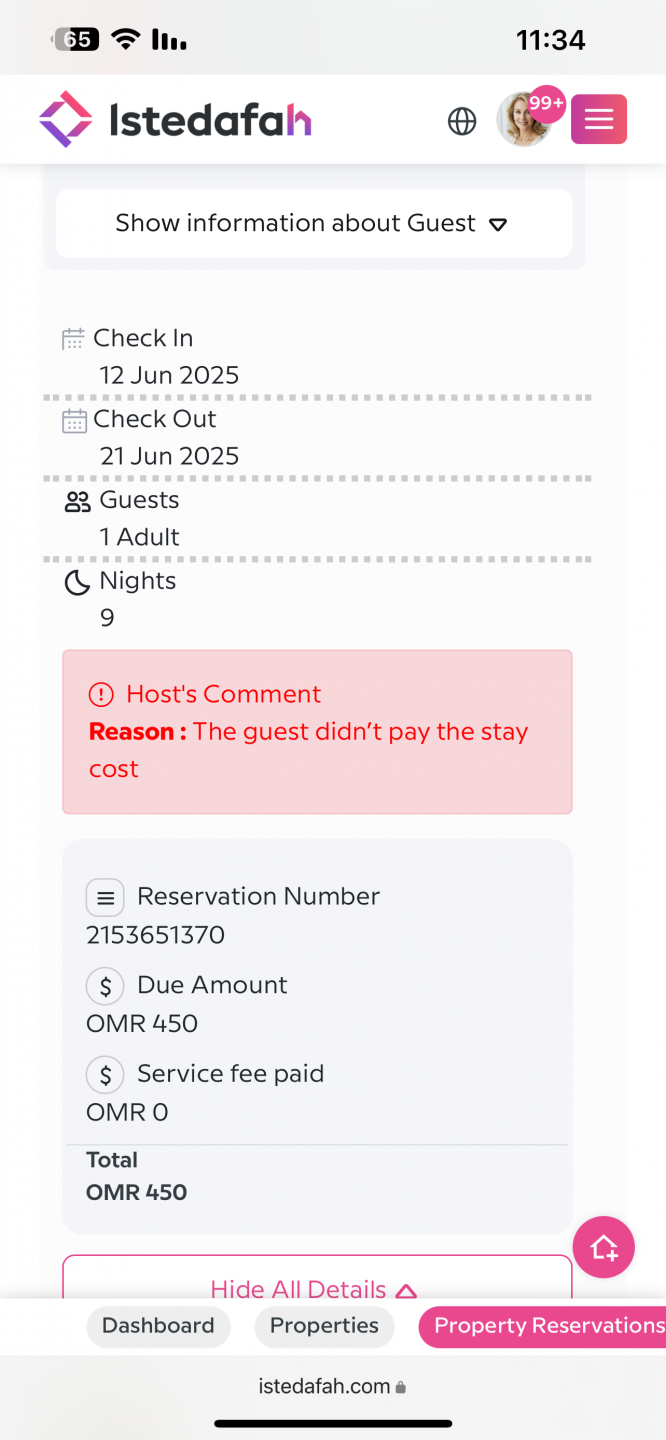
Task: Click the Due Amount dollar icon
Action: coord(105,986)
